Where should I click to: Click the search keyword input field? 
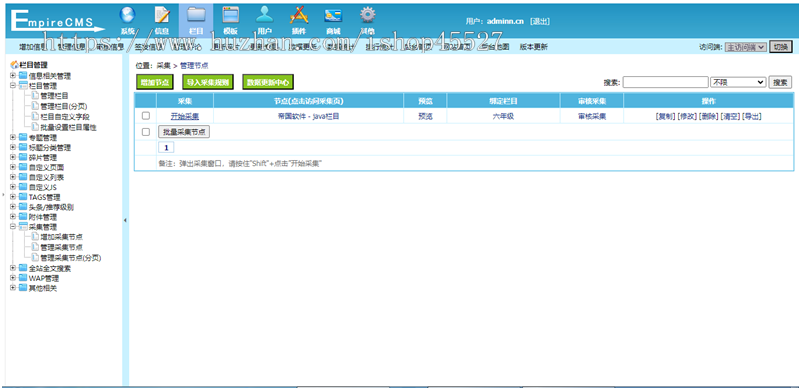(x=665, y=82)
